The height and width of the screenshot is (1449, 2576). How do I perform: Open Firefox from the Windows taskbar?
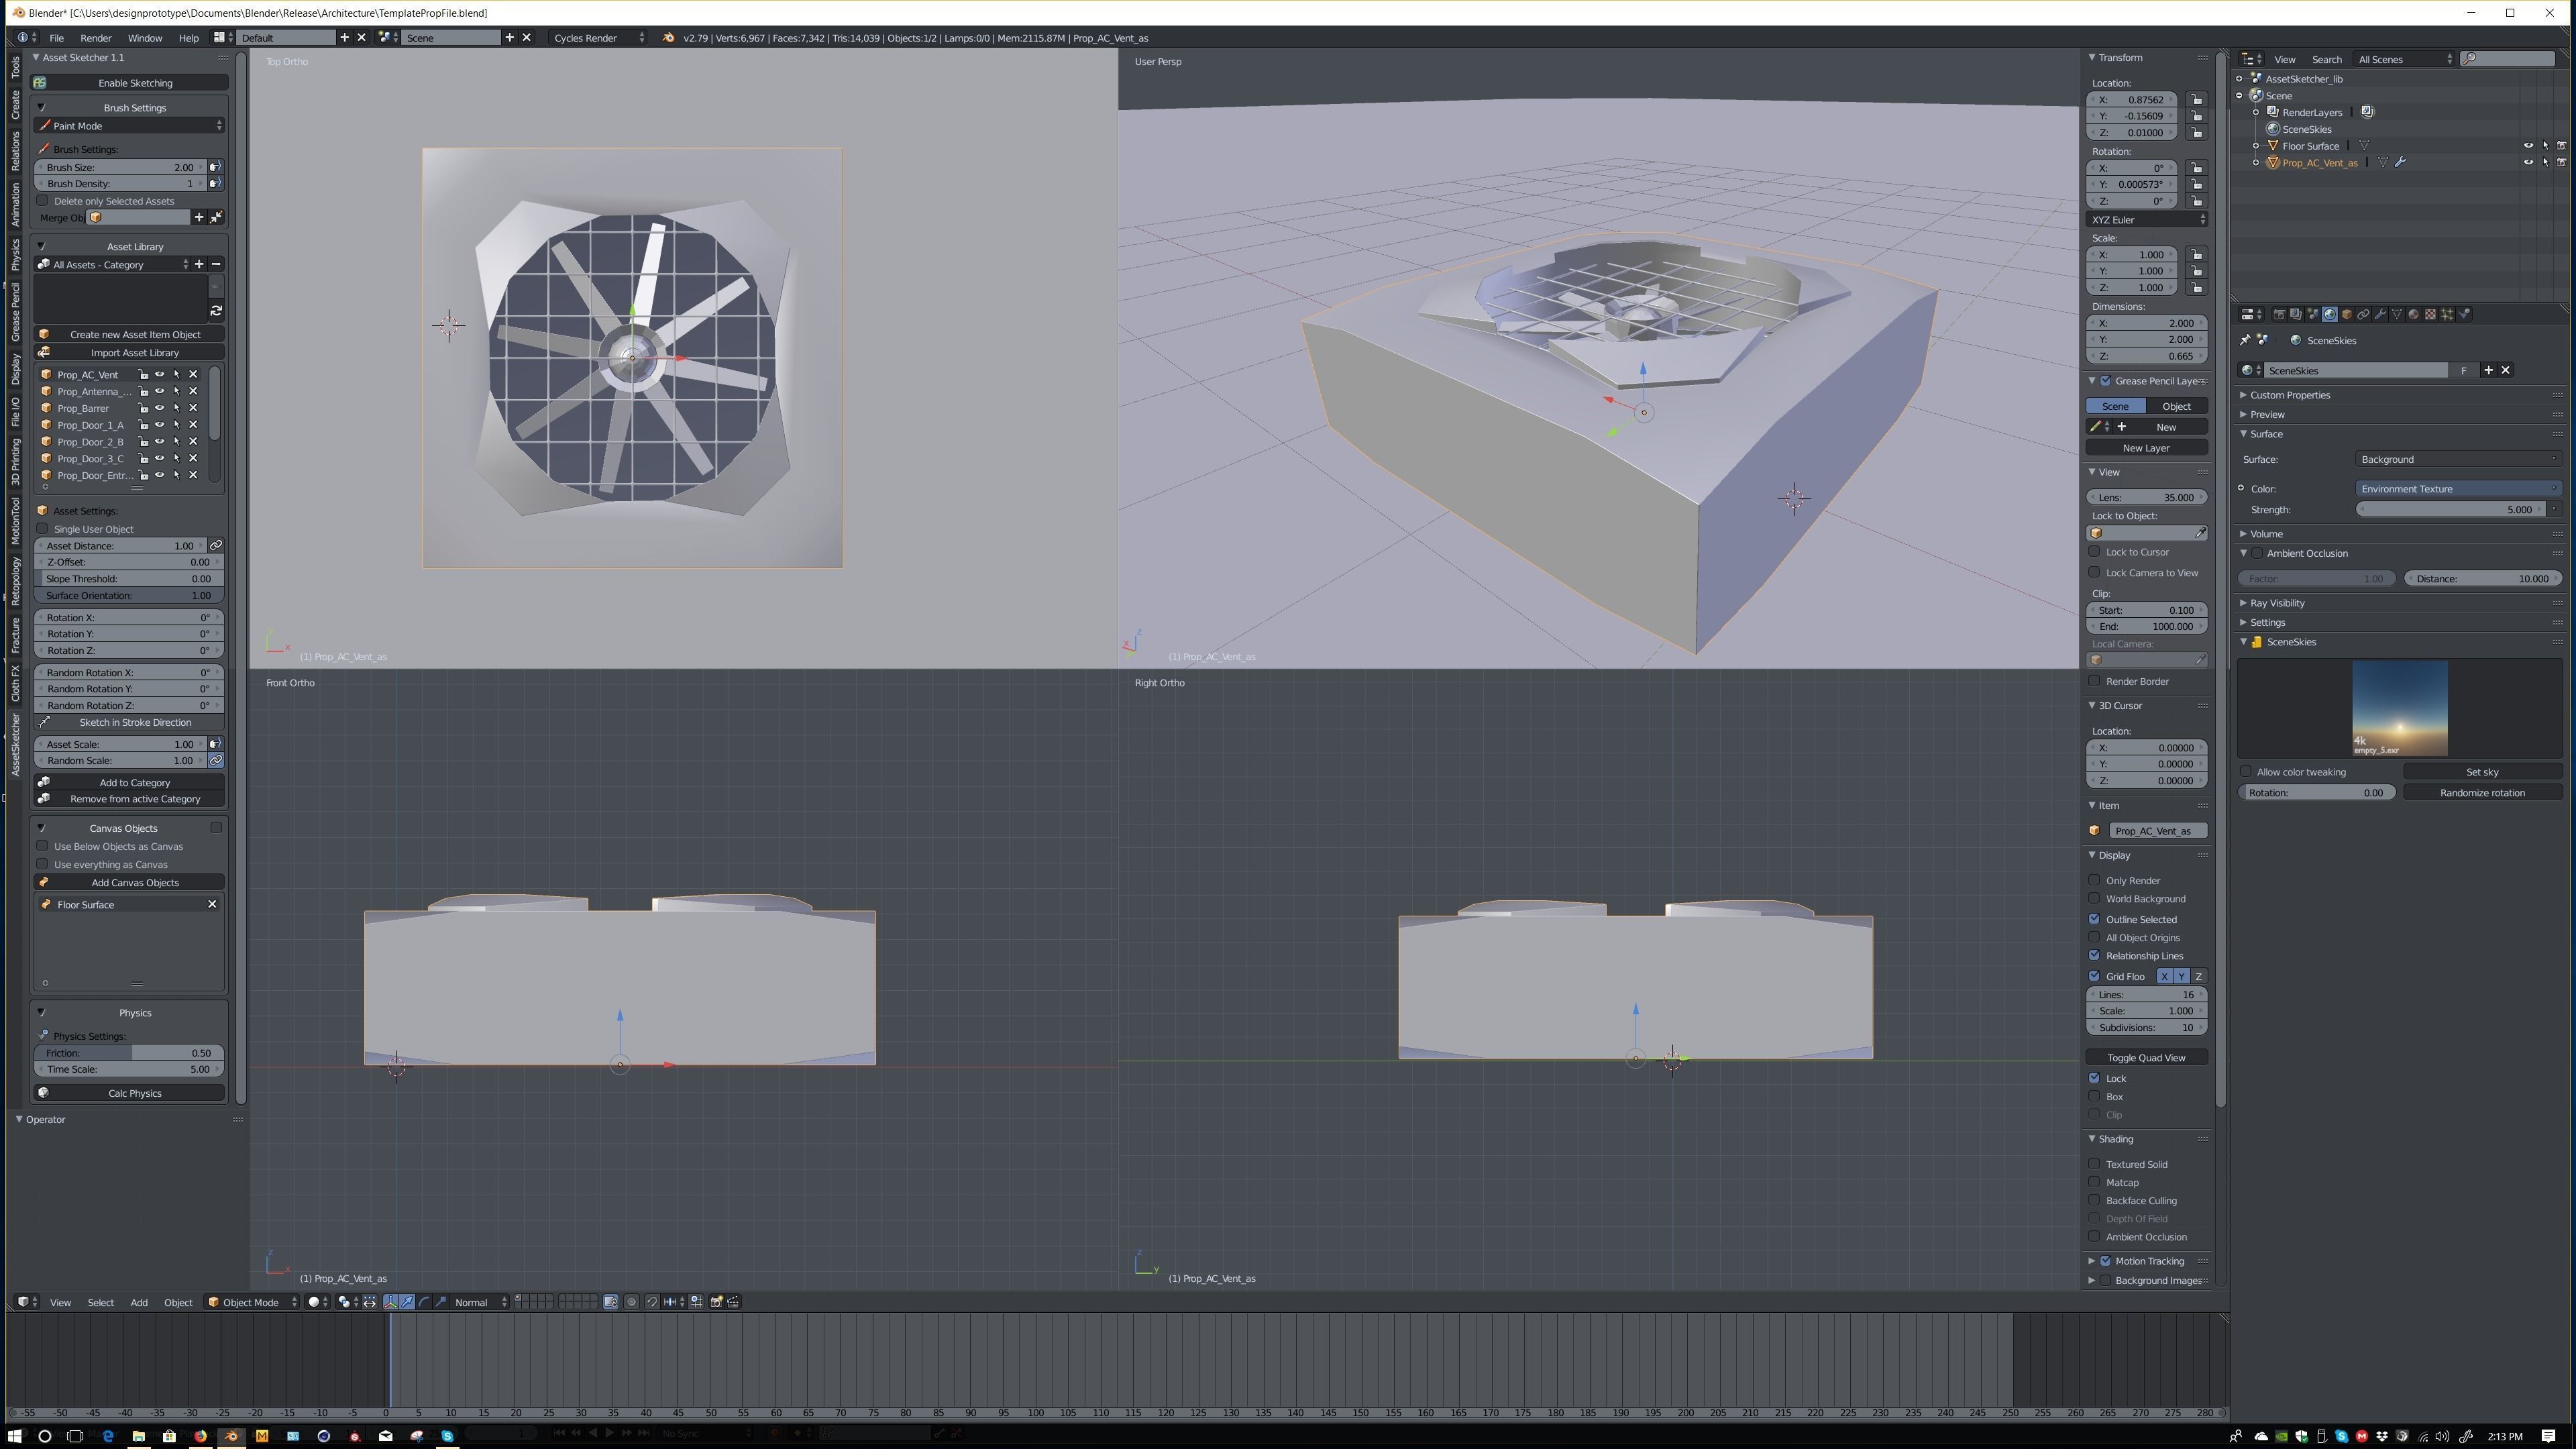[200, 1436]
